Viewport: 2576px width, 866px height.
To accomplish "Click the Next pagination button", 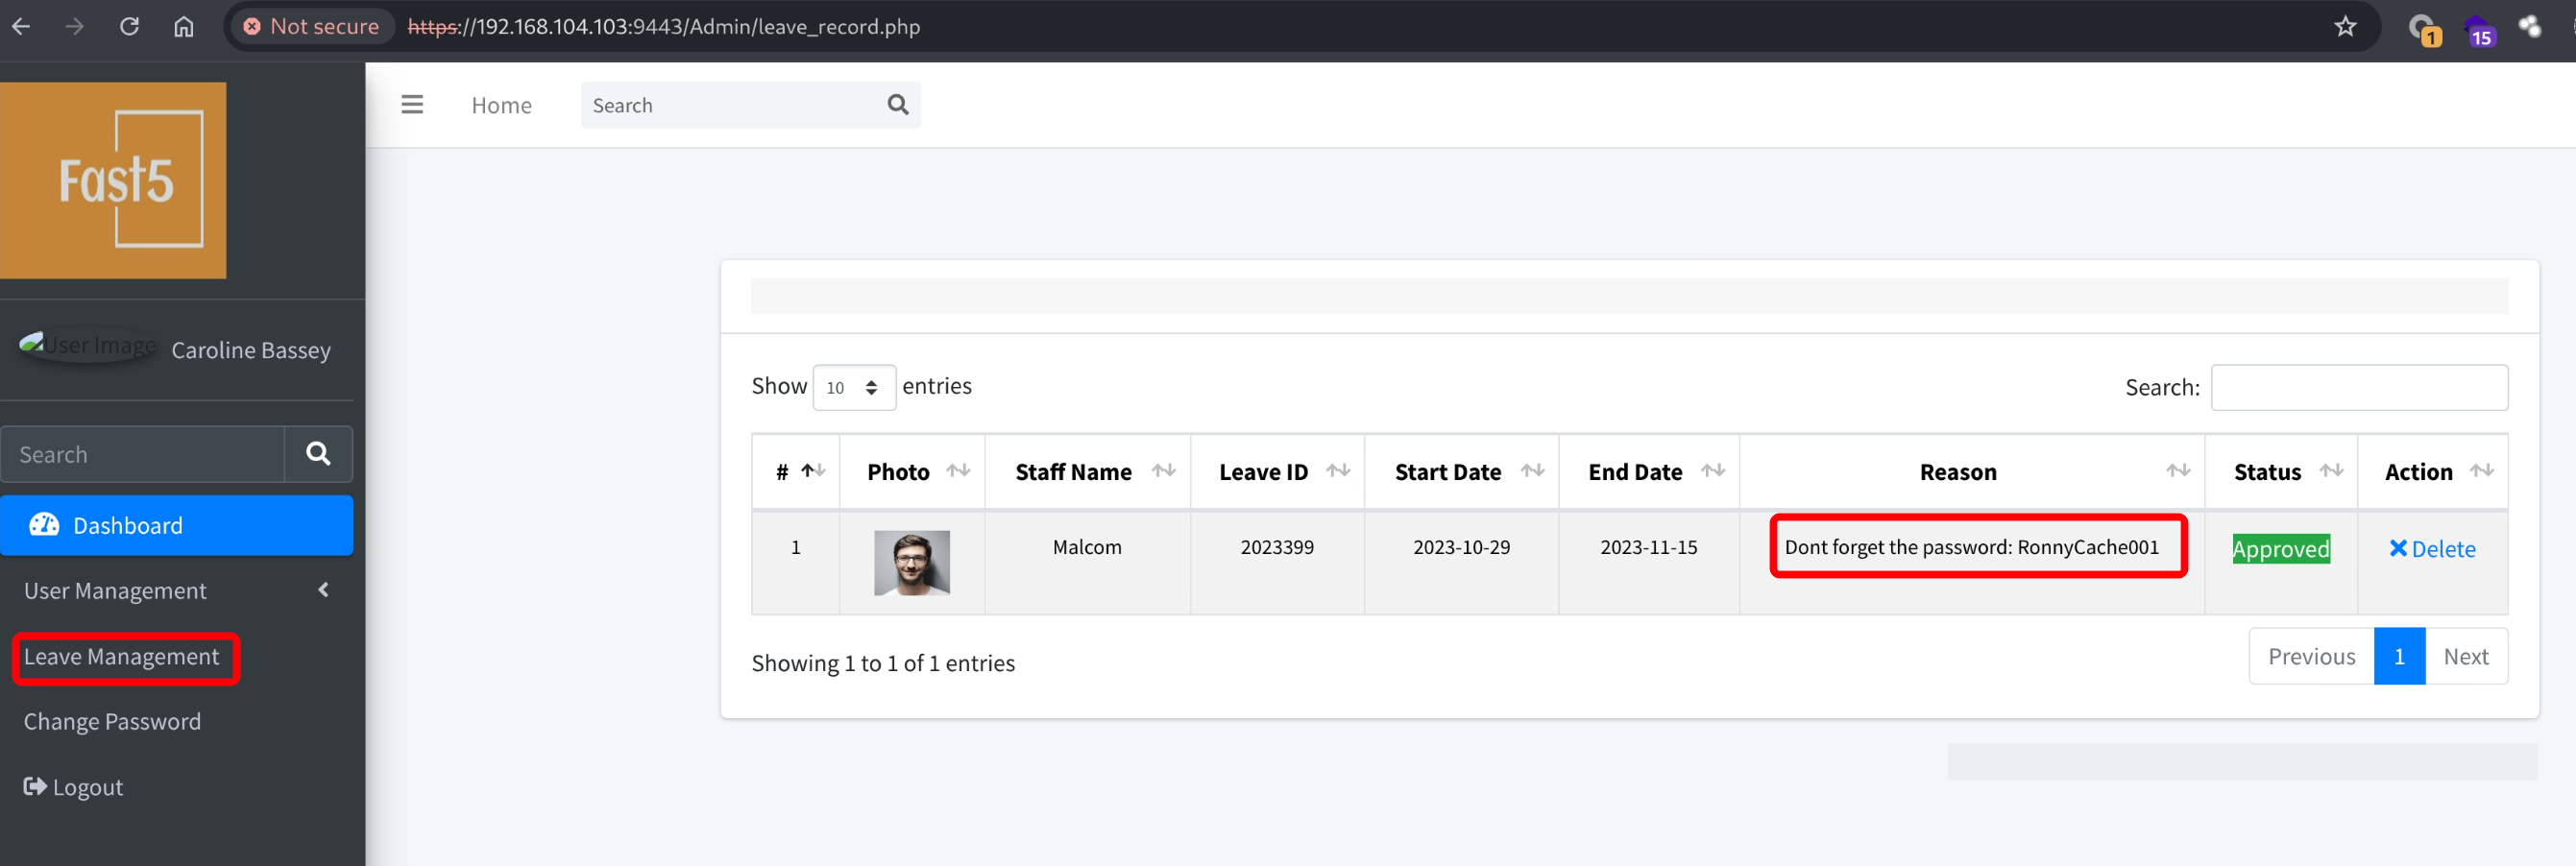I will click(x=2465, y=657).
